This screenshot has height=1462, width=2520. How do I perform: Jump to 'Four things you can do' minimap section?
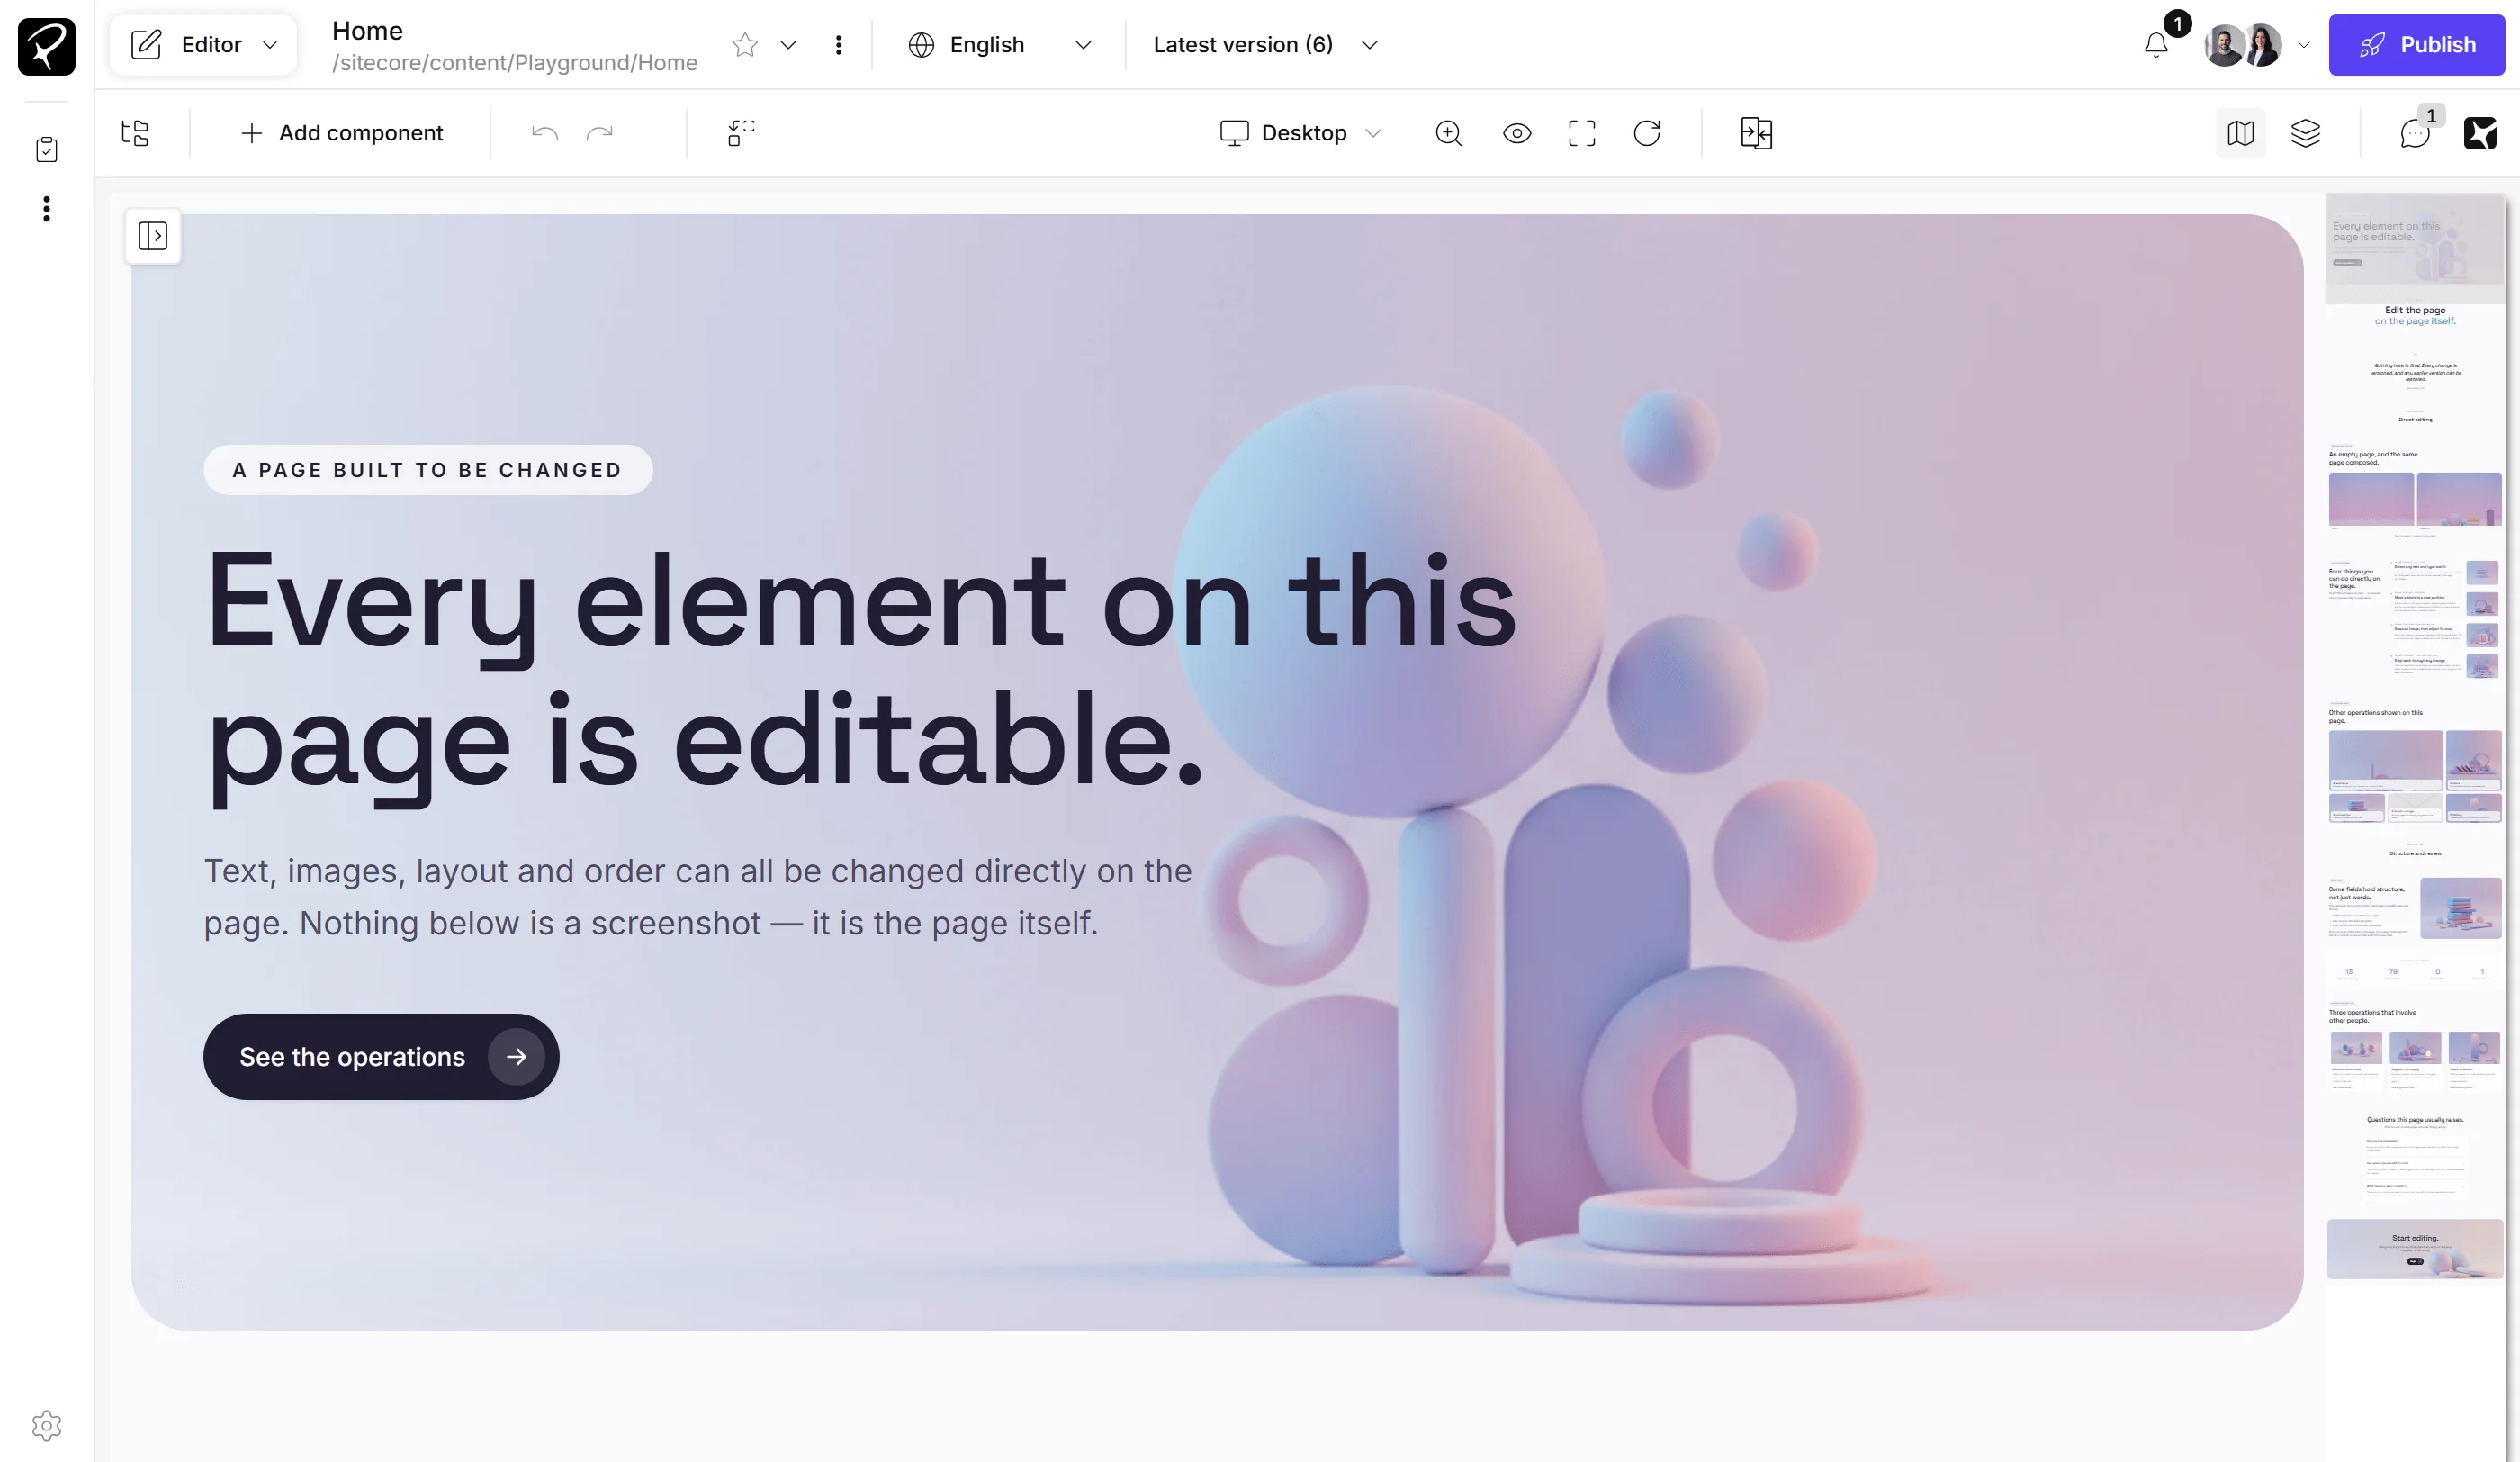2415,620
